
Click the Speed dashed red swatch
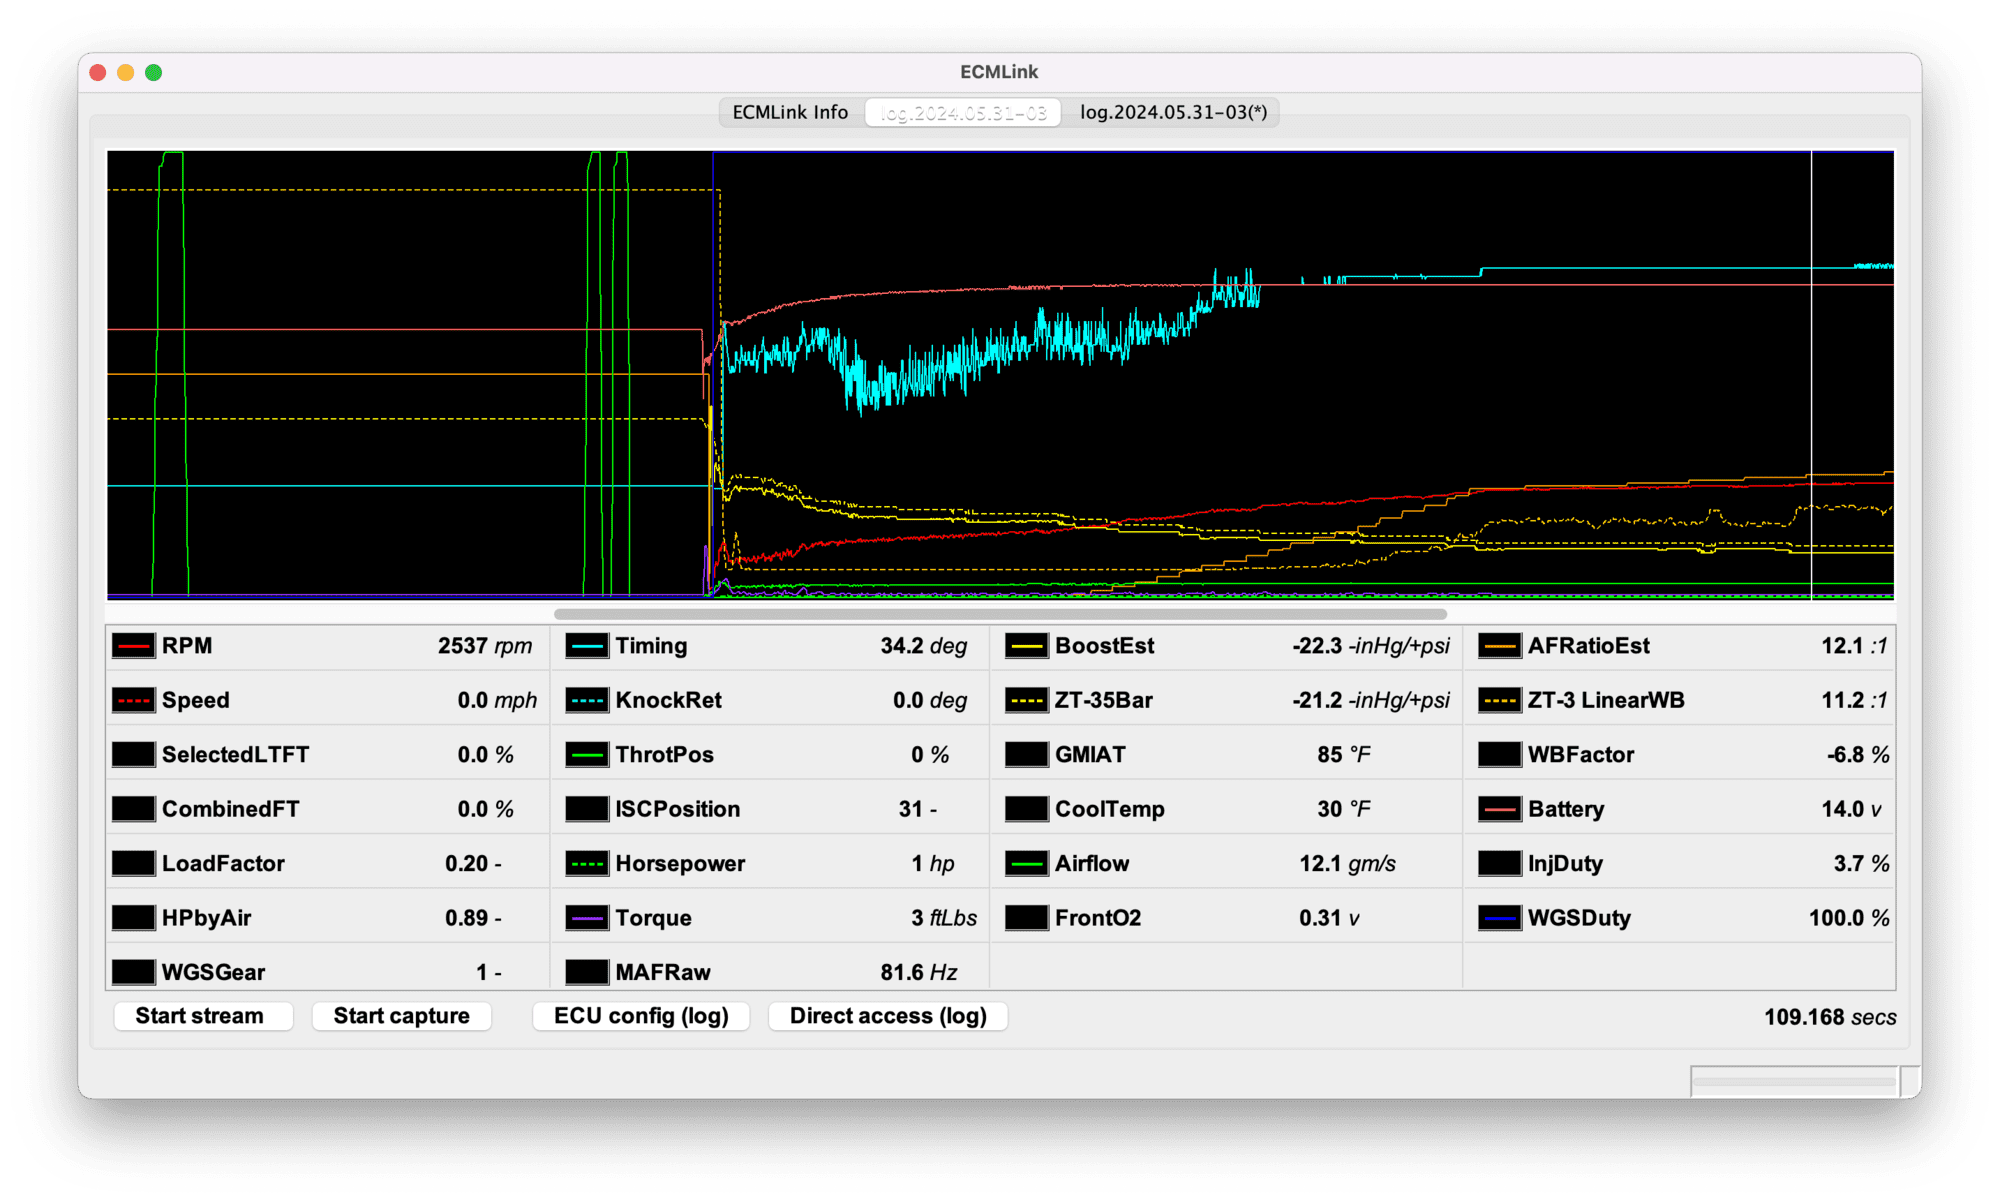133,700
